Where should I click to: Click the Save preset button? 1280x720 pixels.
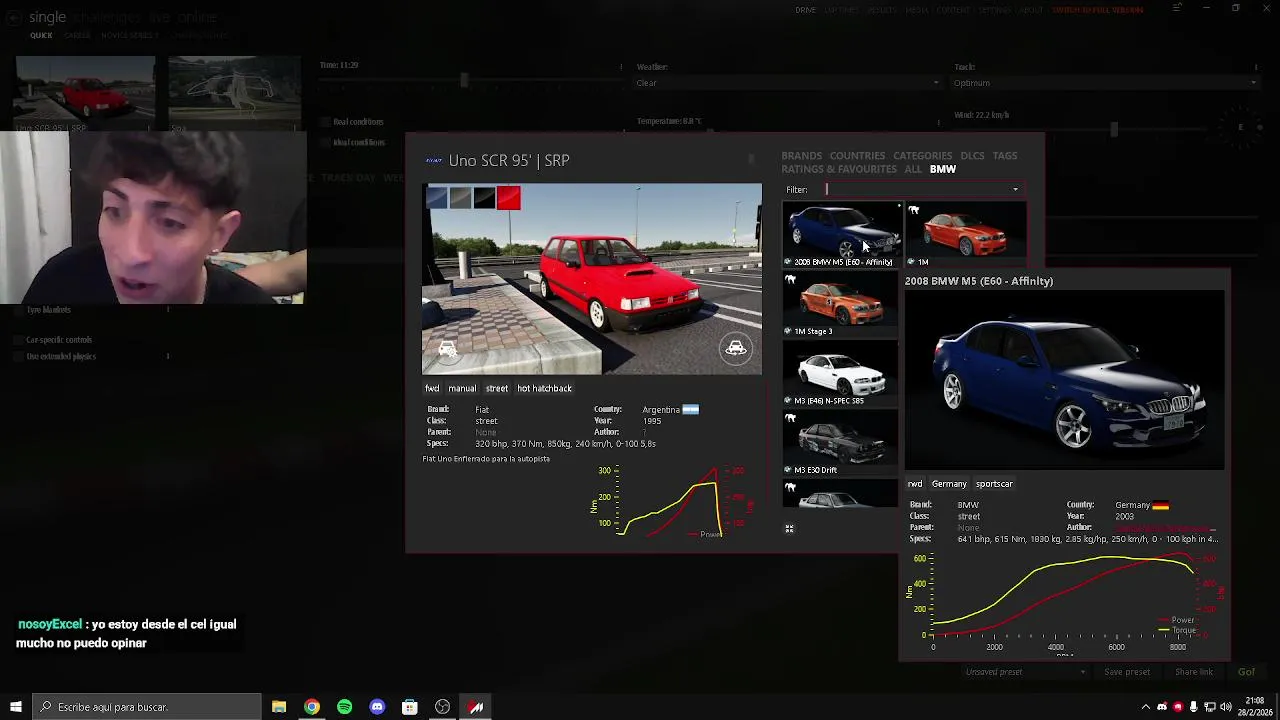point(1127,672)
